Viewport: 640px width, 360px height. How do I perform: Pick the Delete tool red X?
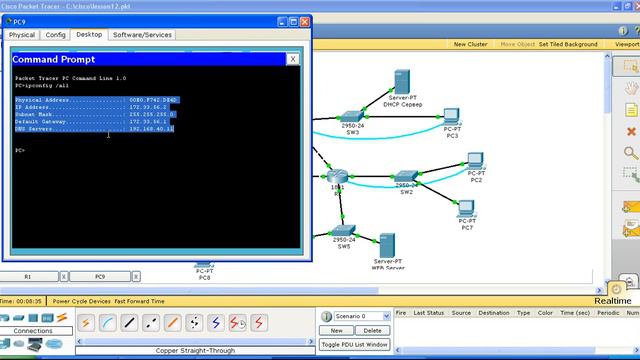click(x=631, y=132)
